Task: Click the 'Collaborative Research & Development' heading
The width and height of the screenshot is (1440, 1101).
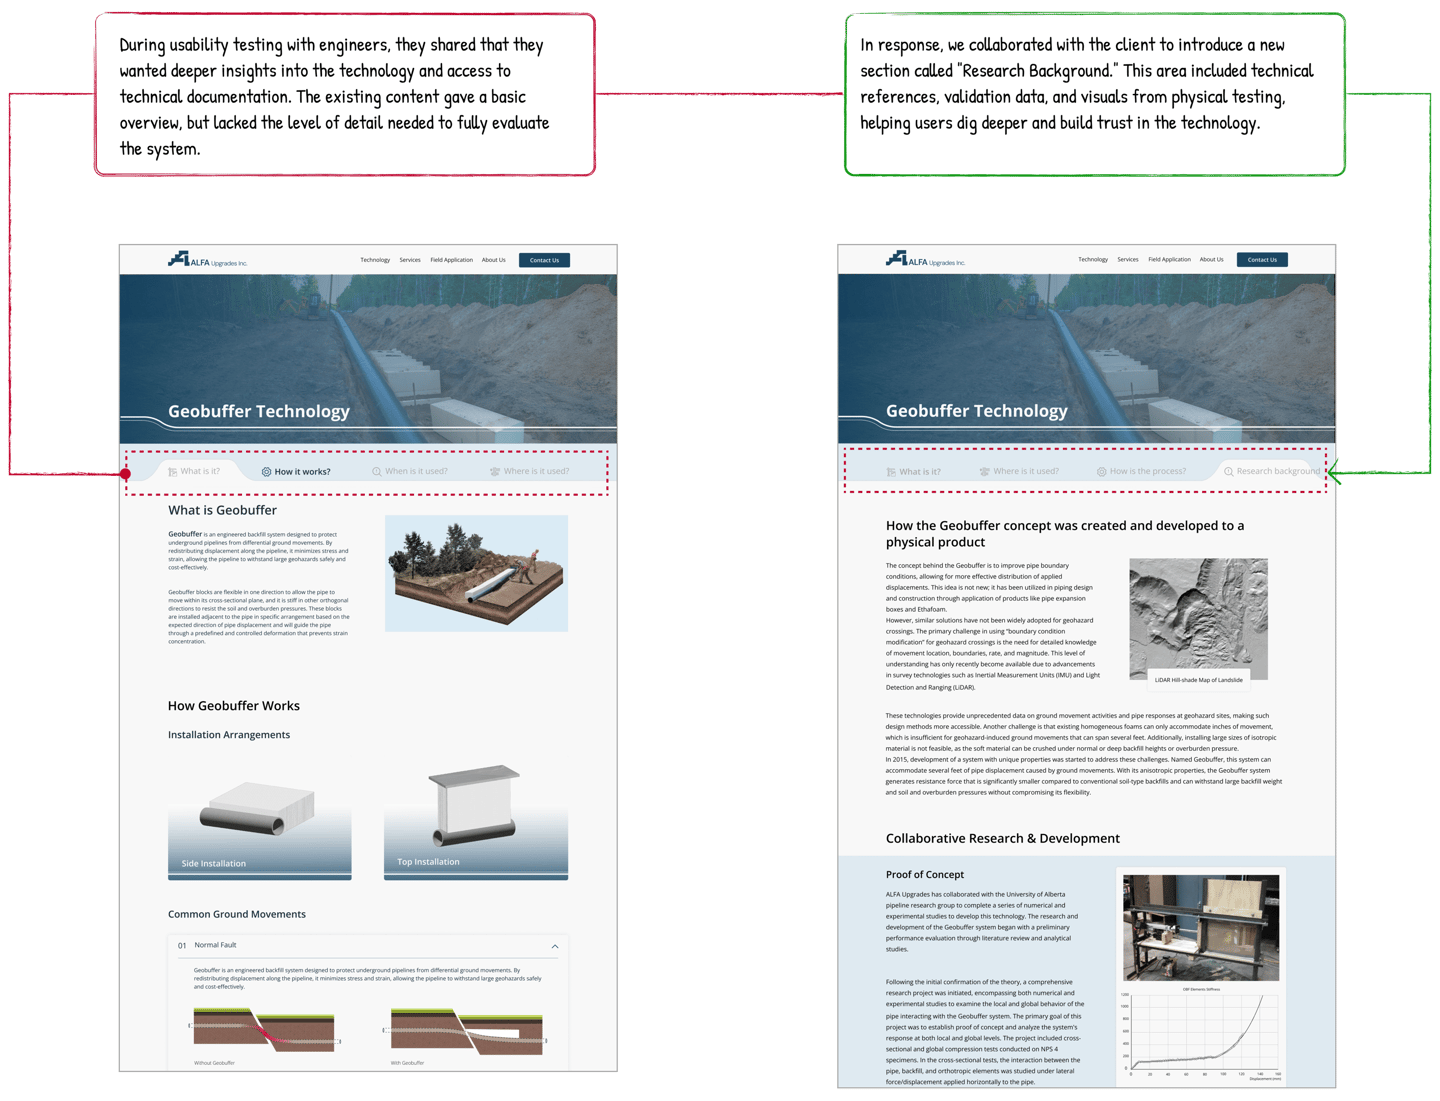Action: coord(1003,839)
